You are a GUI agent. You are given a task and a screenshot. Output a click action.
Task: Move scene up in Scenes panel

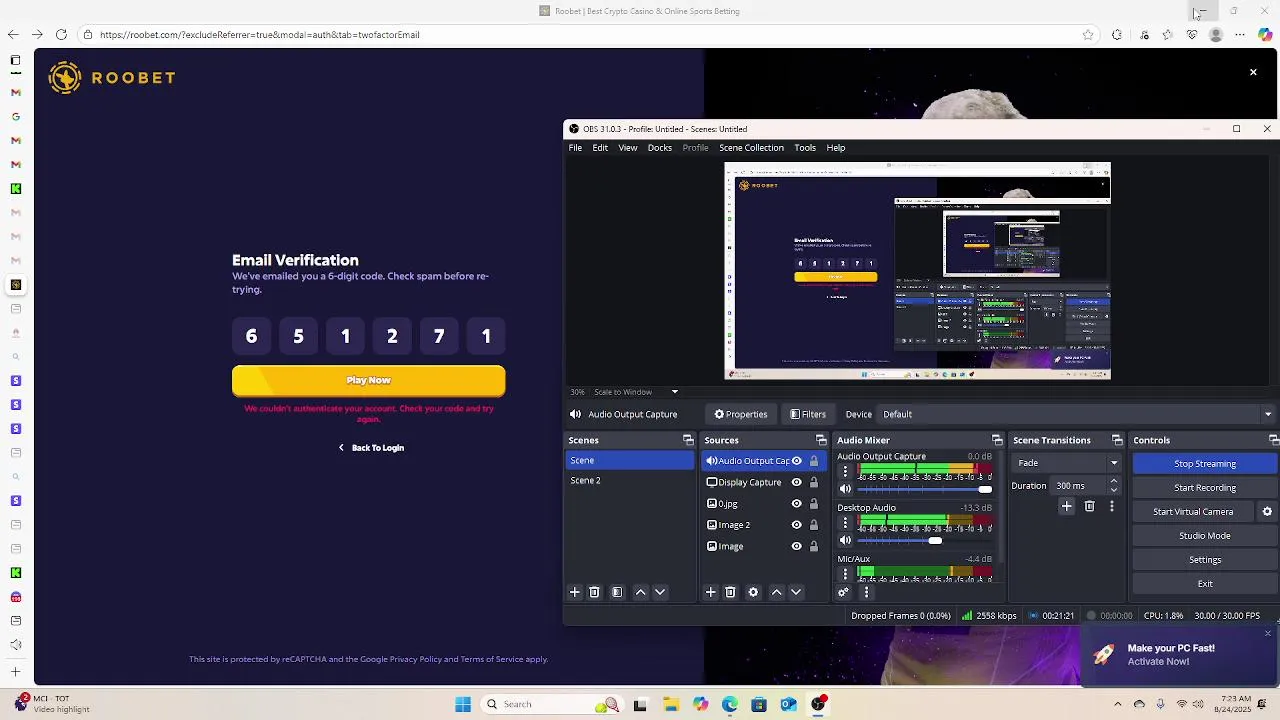[641, 592]
